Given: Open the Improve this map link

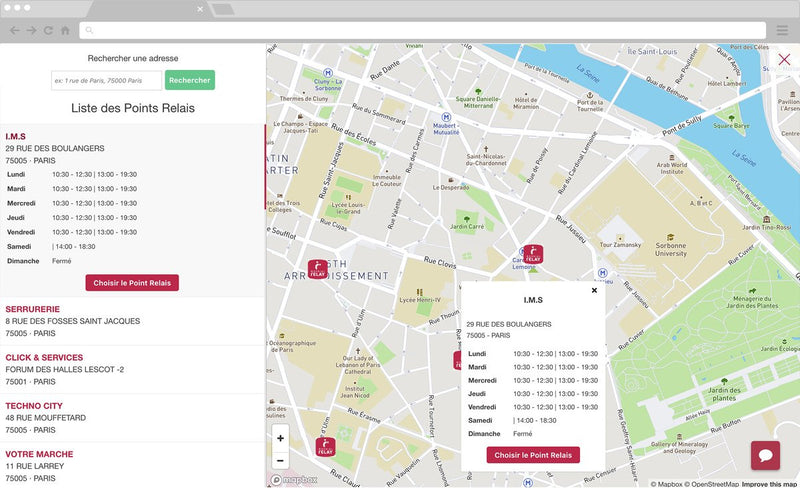Looking at the screenshot, I should (x=769, y=484).
